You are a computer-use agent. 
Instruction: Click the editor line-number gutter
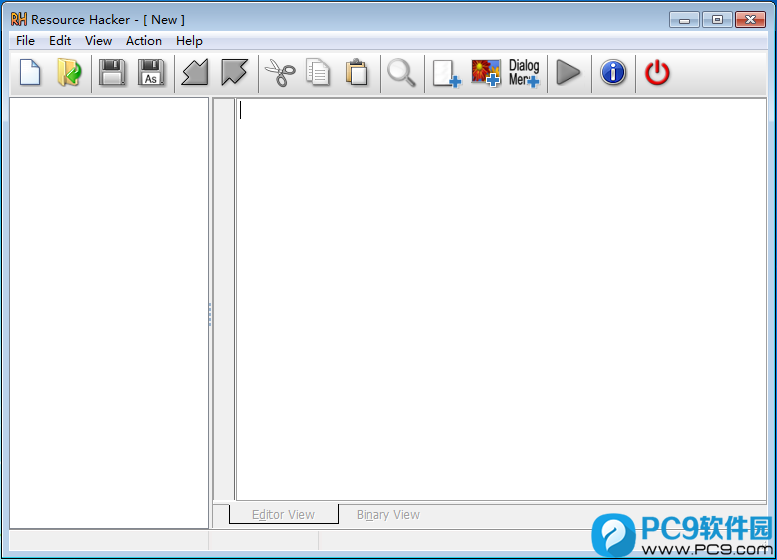pos(224,299)
